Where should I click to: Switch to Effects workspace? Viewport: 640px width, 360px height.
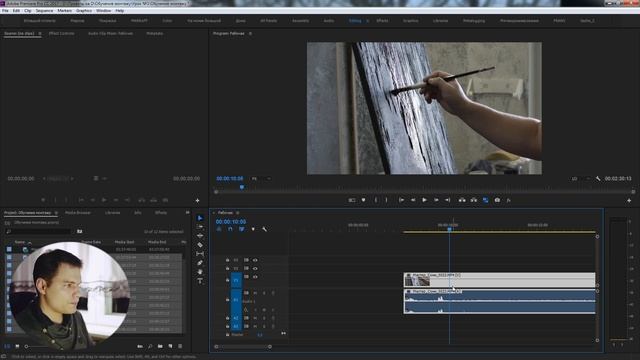click(x=382, y=20)
